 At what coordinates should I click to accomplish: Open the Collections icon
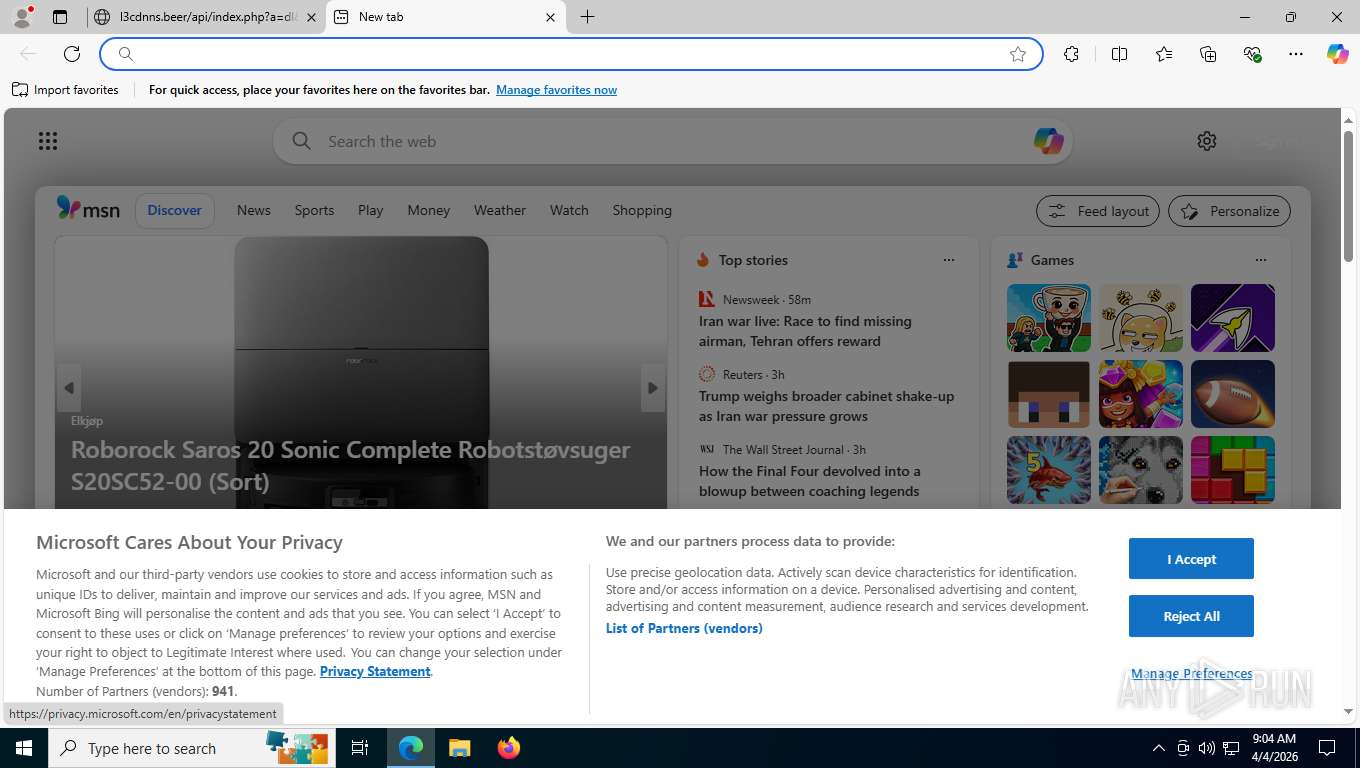[x=1208, y=54]
